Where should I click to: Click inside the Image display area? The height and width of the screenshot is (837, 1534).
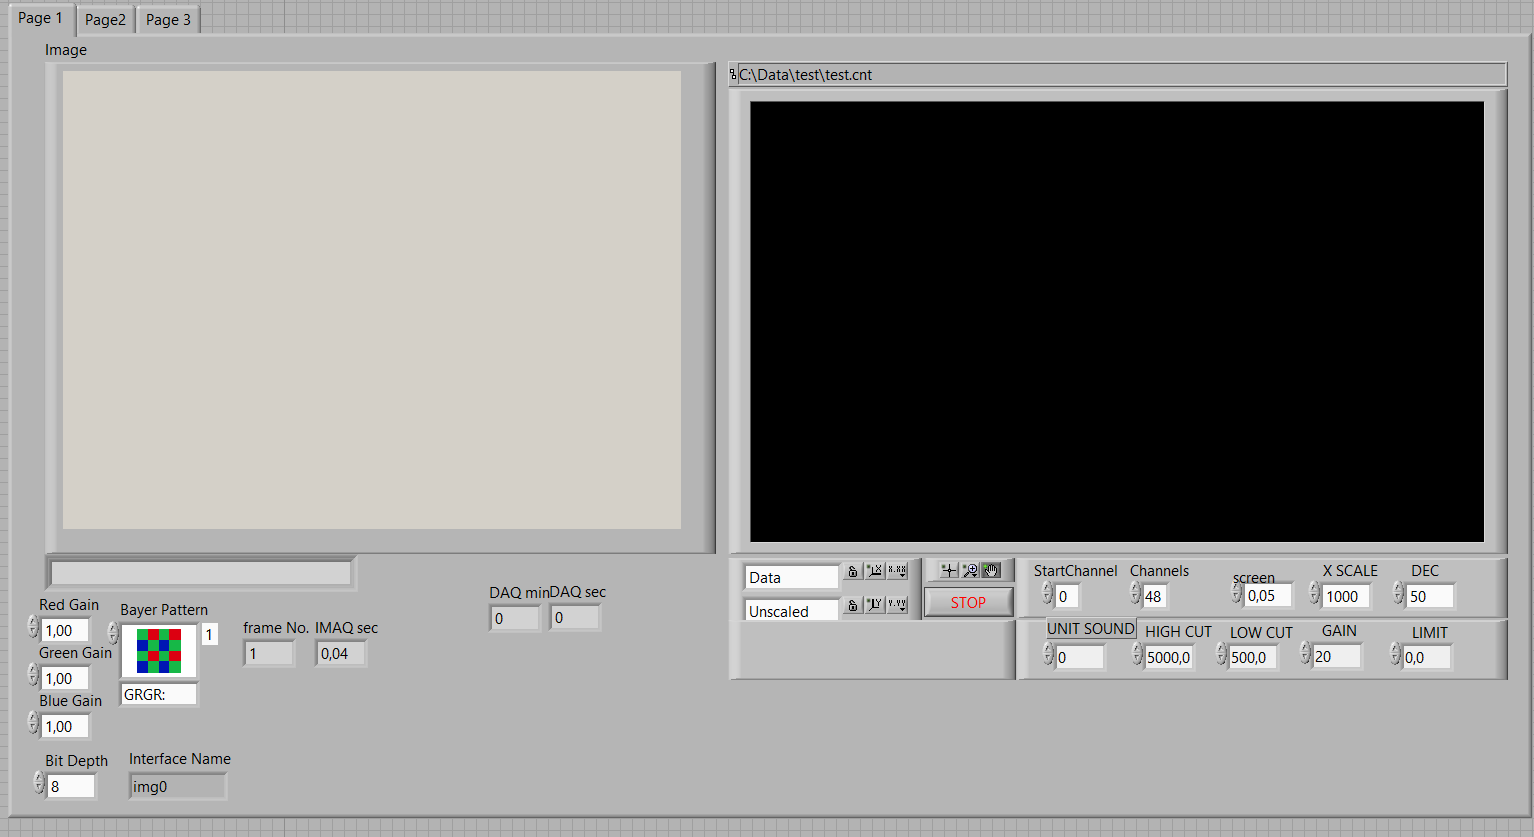click(372, 299)
